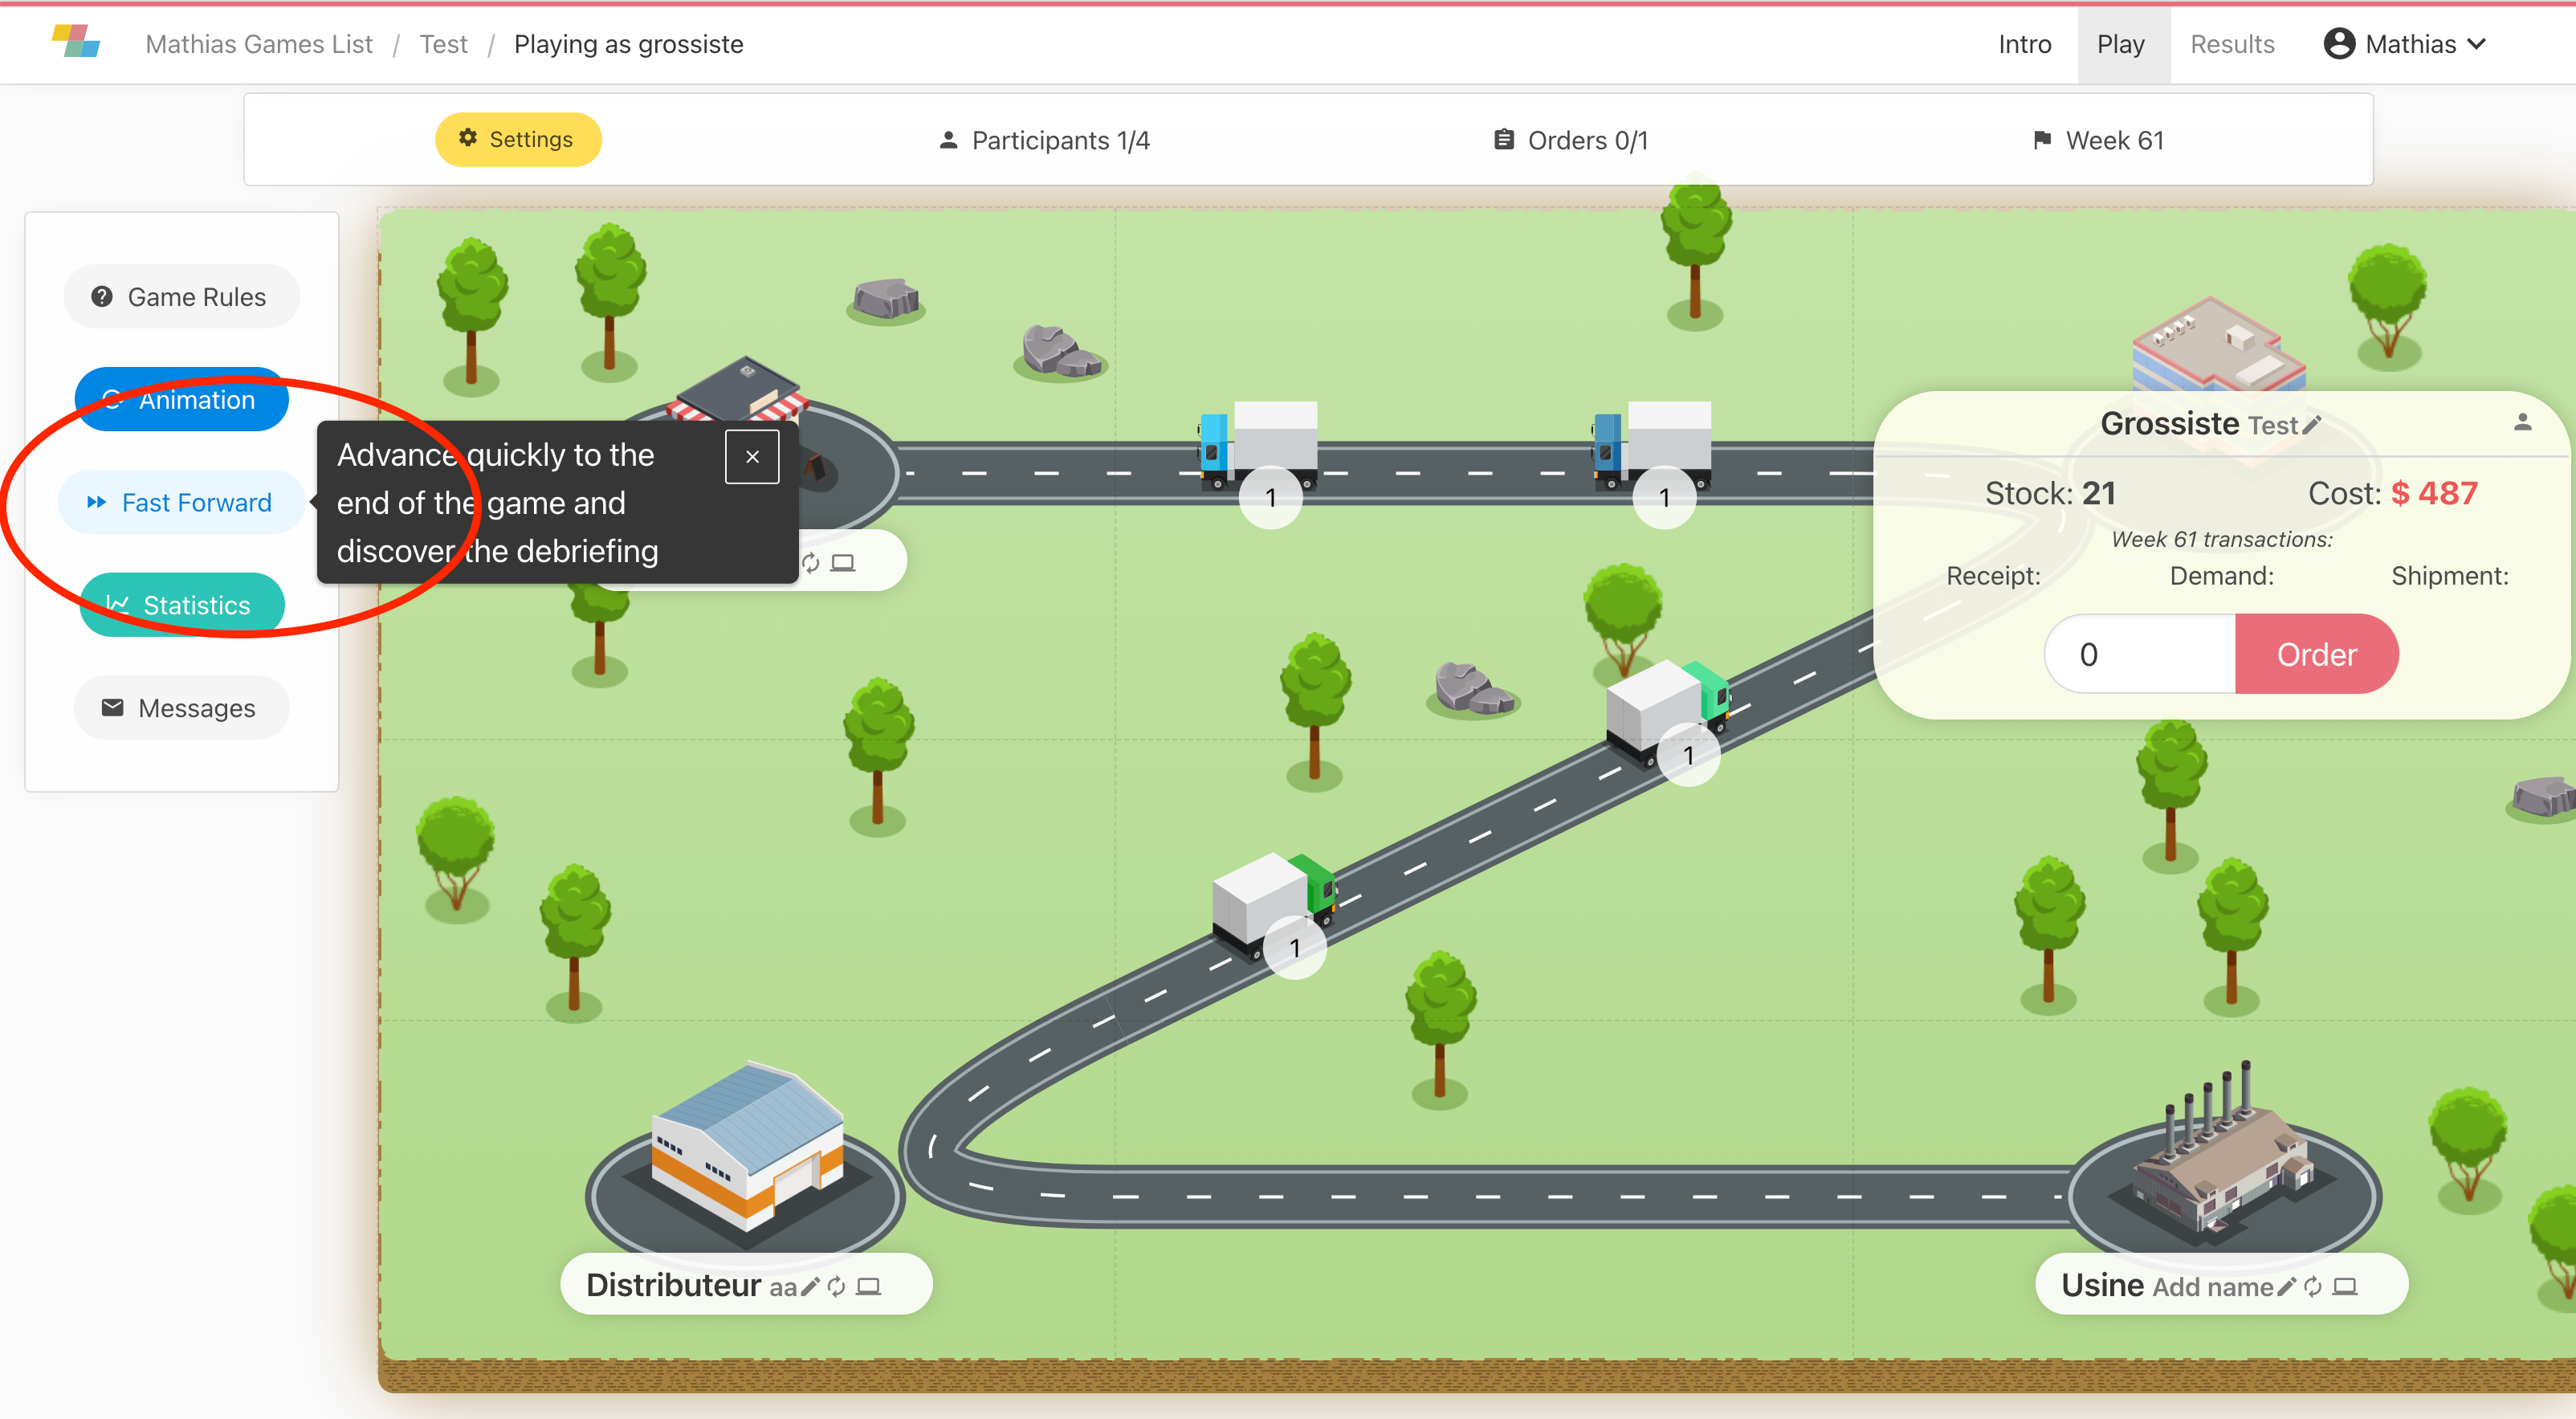Click 'Week 61 transactions:' label
The image size is (2576, 1419).
coord(2222,539)
